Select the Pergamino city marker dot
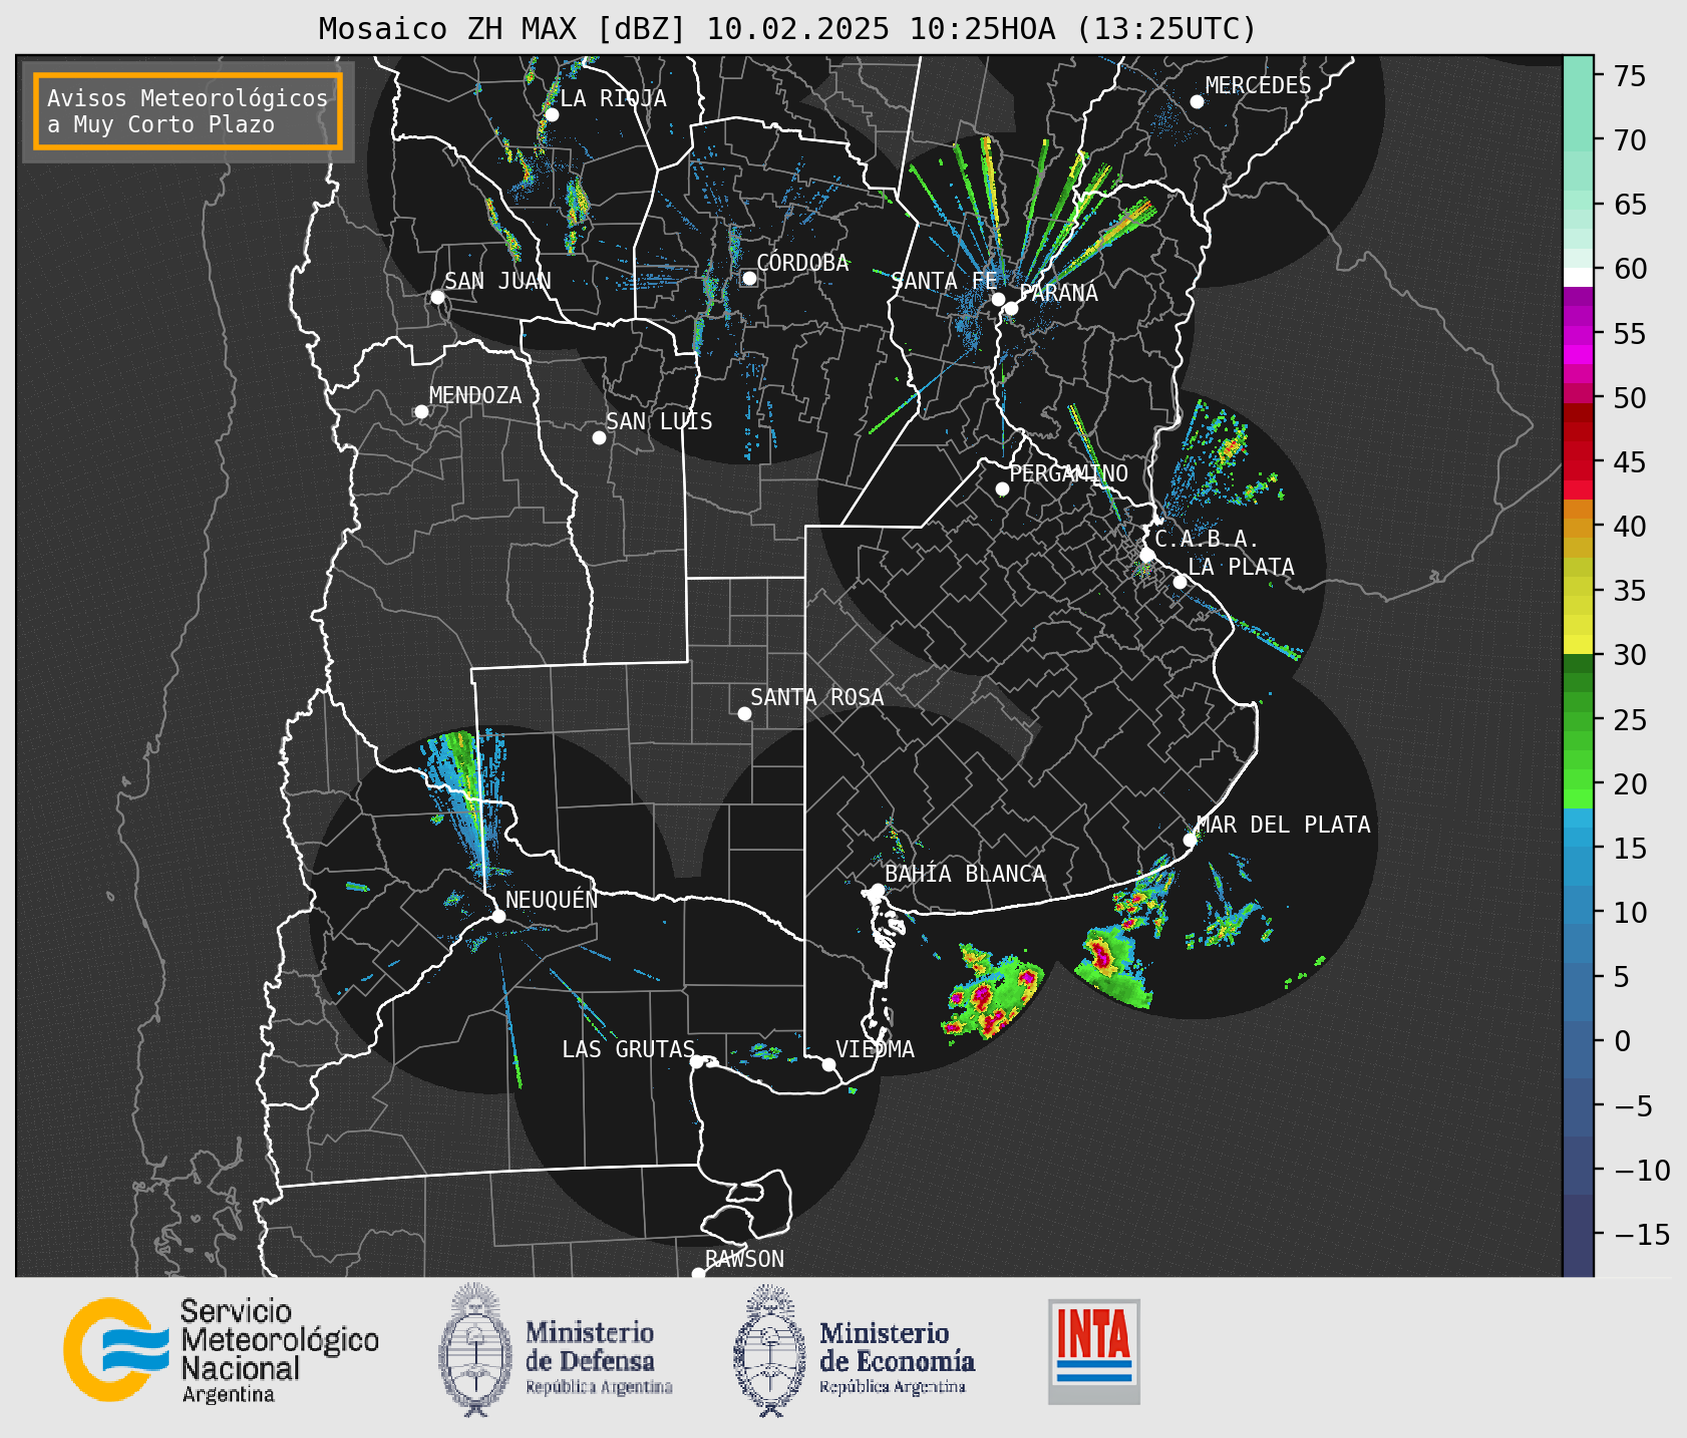This screenshot has height=1438, width=1687. coord(1002,489)
